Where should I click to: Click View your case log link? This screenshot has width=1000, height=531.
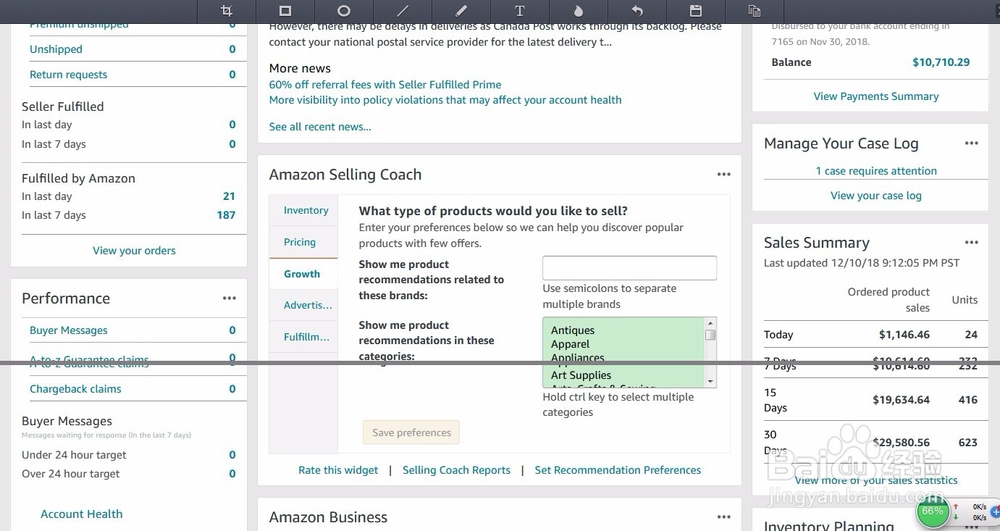(876, 196)
